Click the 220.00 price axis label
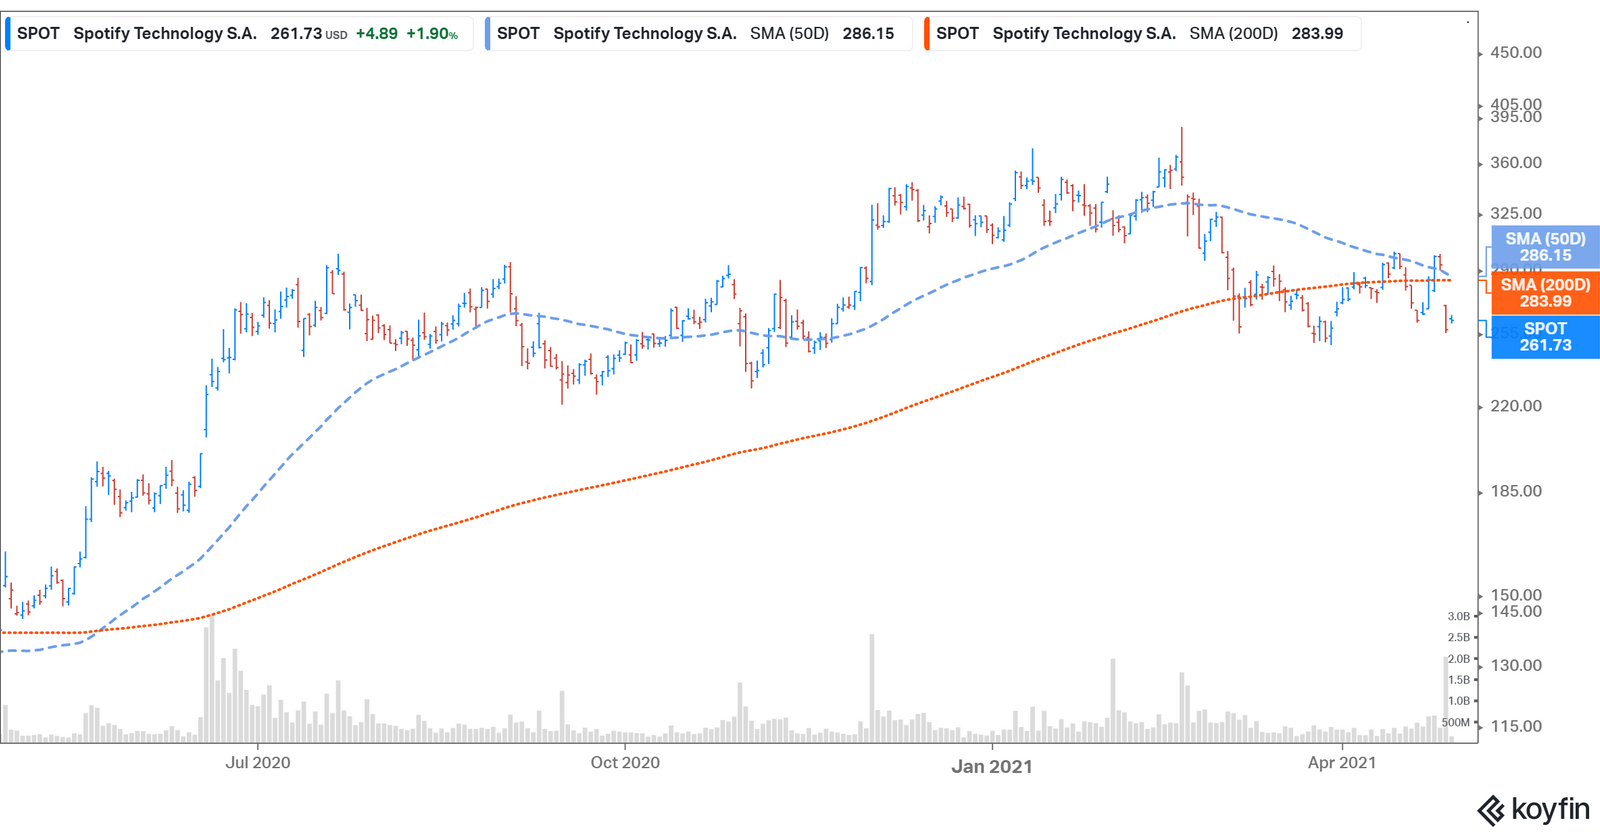Screen dimensions: 1600x838 tap(1516, 406)
